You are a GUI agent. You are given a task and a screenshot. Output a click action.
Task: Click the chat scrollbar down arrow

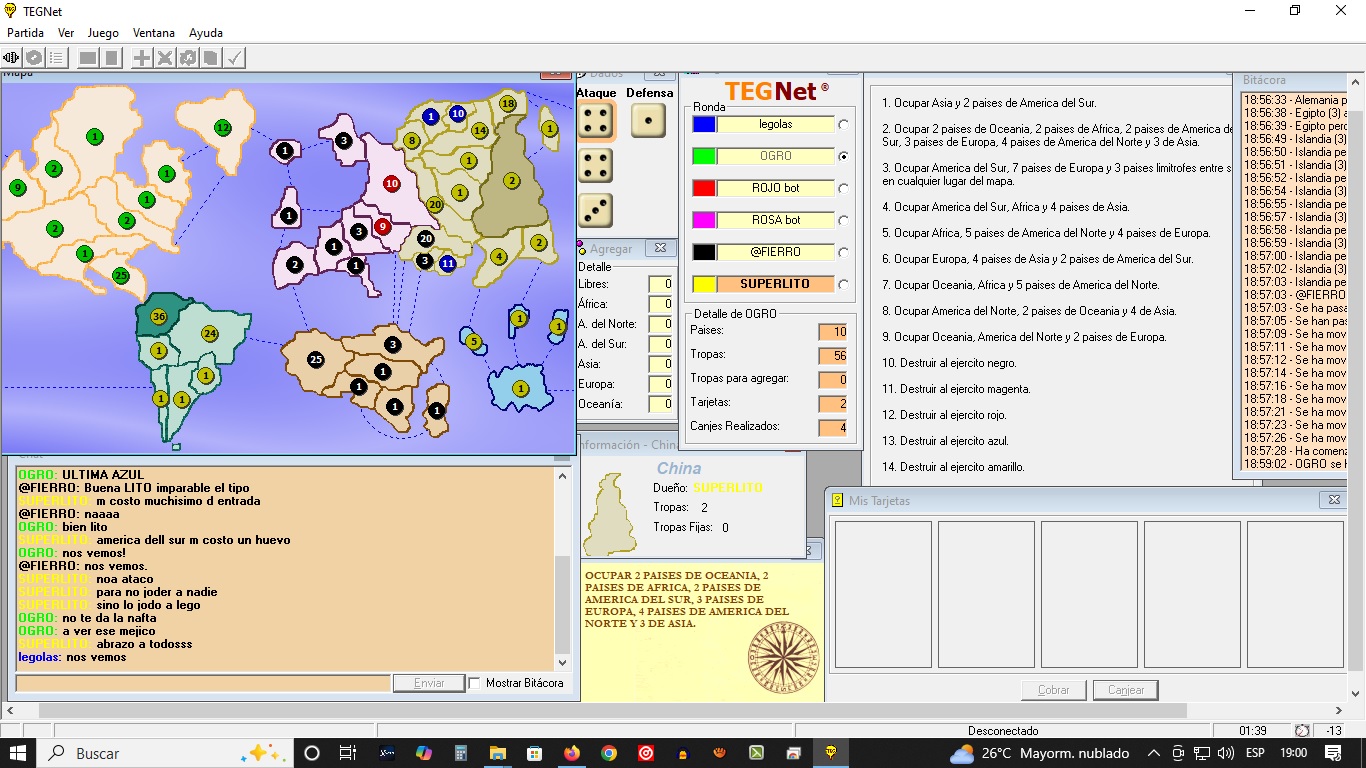(562, 662)
